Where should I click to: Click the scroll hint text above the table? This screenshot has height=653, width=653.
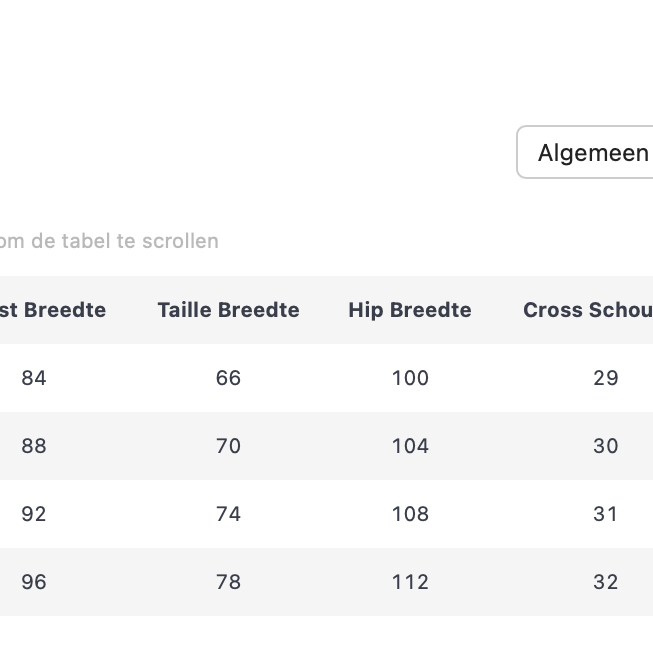[108, 241]
